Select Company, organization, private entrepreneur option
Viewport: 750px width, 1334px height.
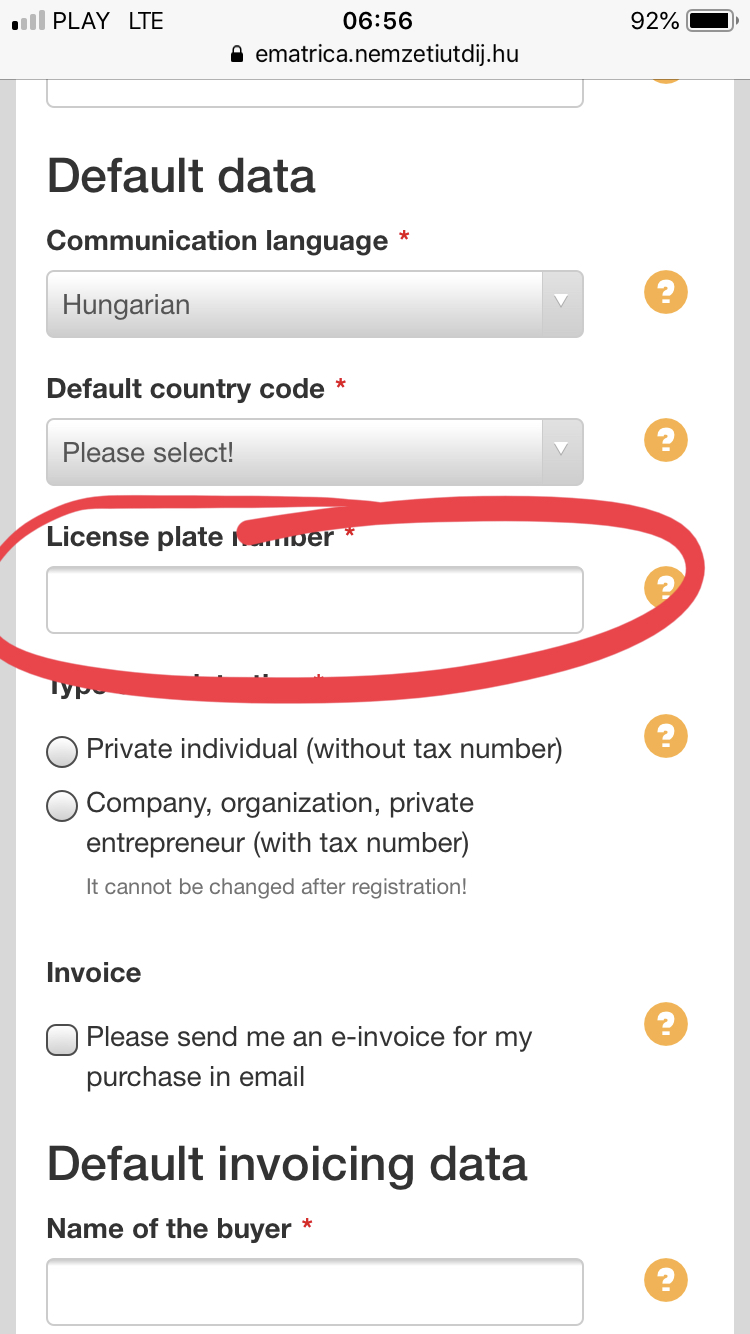[x=63, y=805]
